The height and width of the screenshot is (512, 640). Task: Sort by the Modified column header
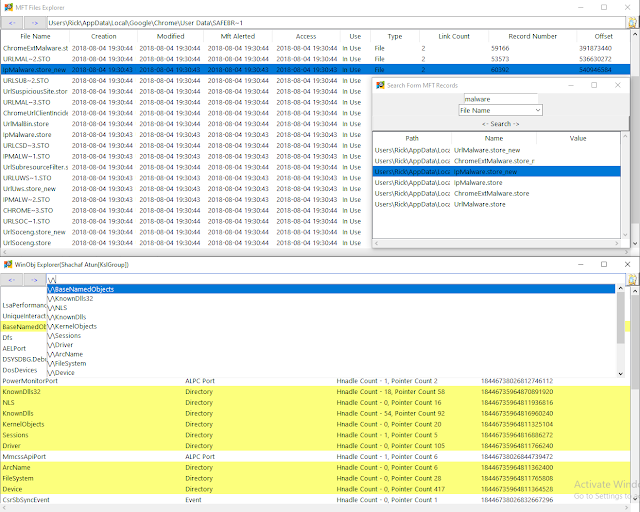click(x=171, y=36)
